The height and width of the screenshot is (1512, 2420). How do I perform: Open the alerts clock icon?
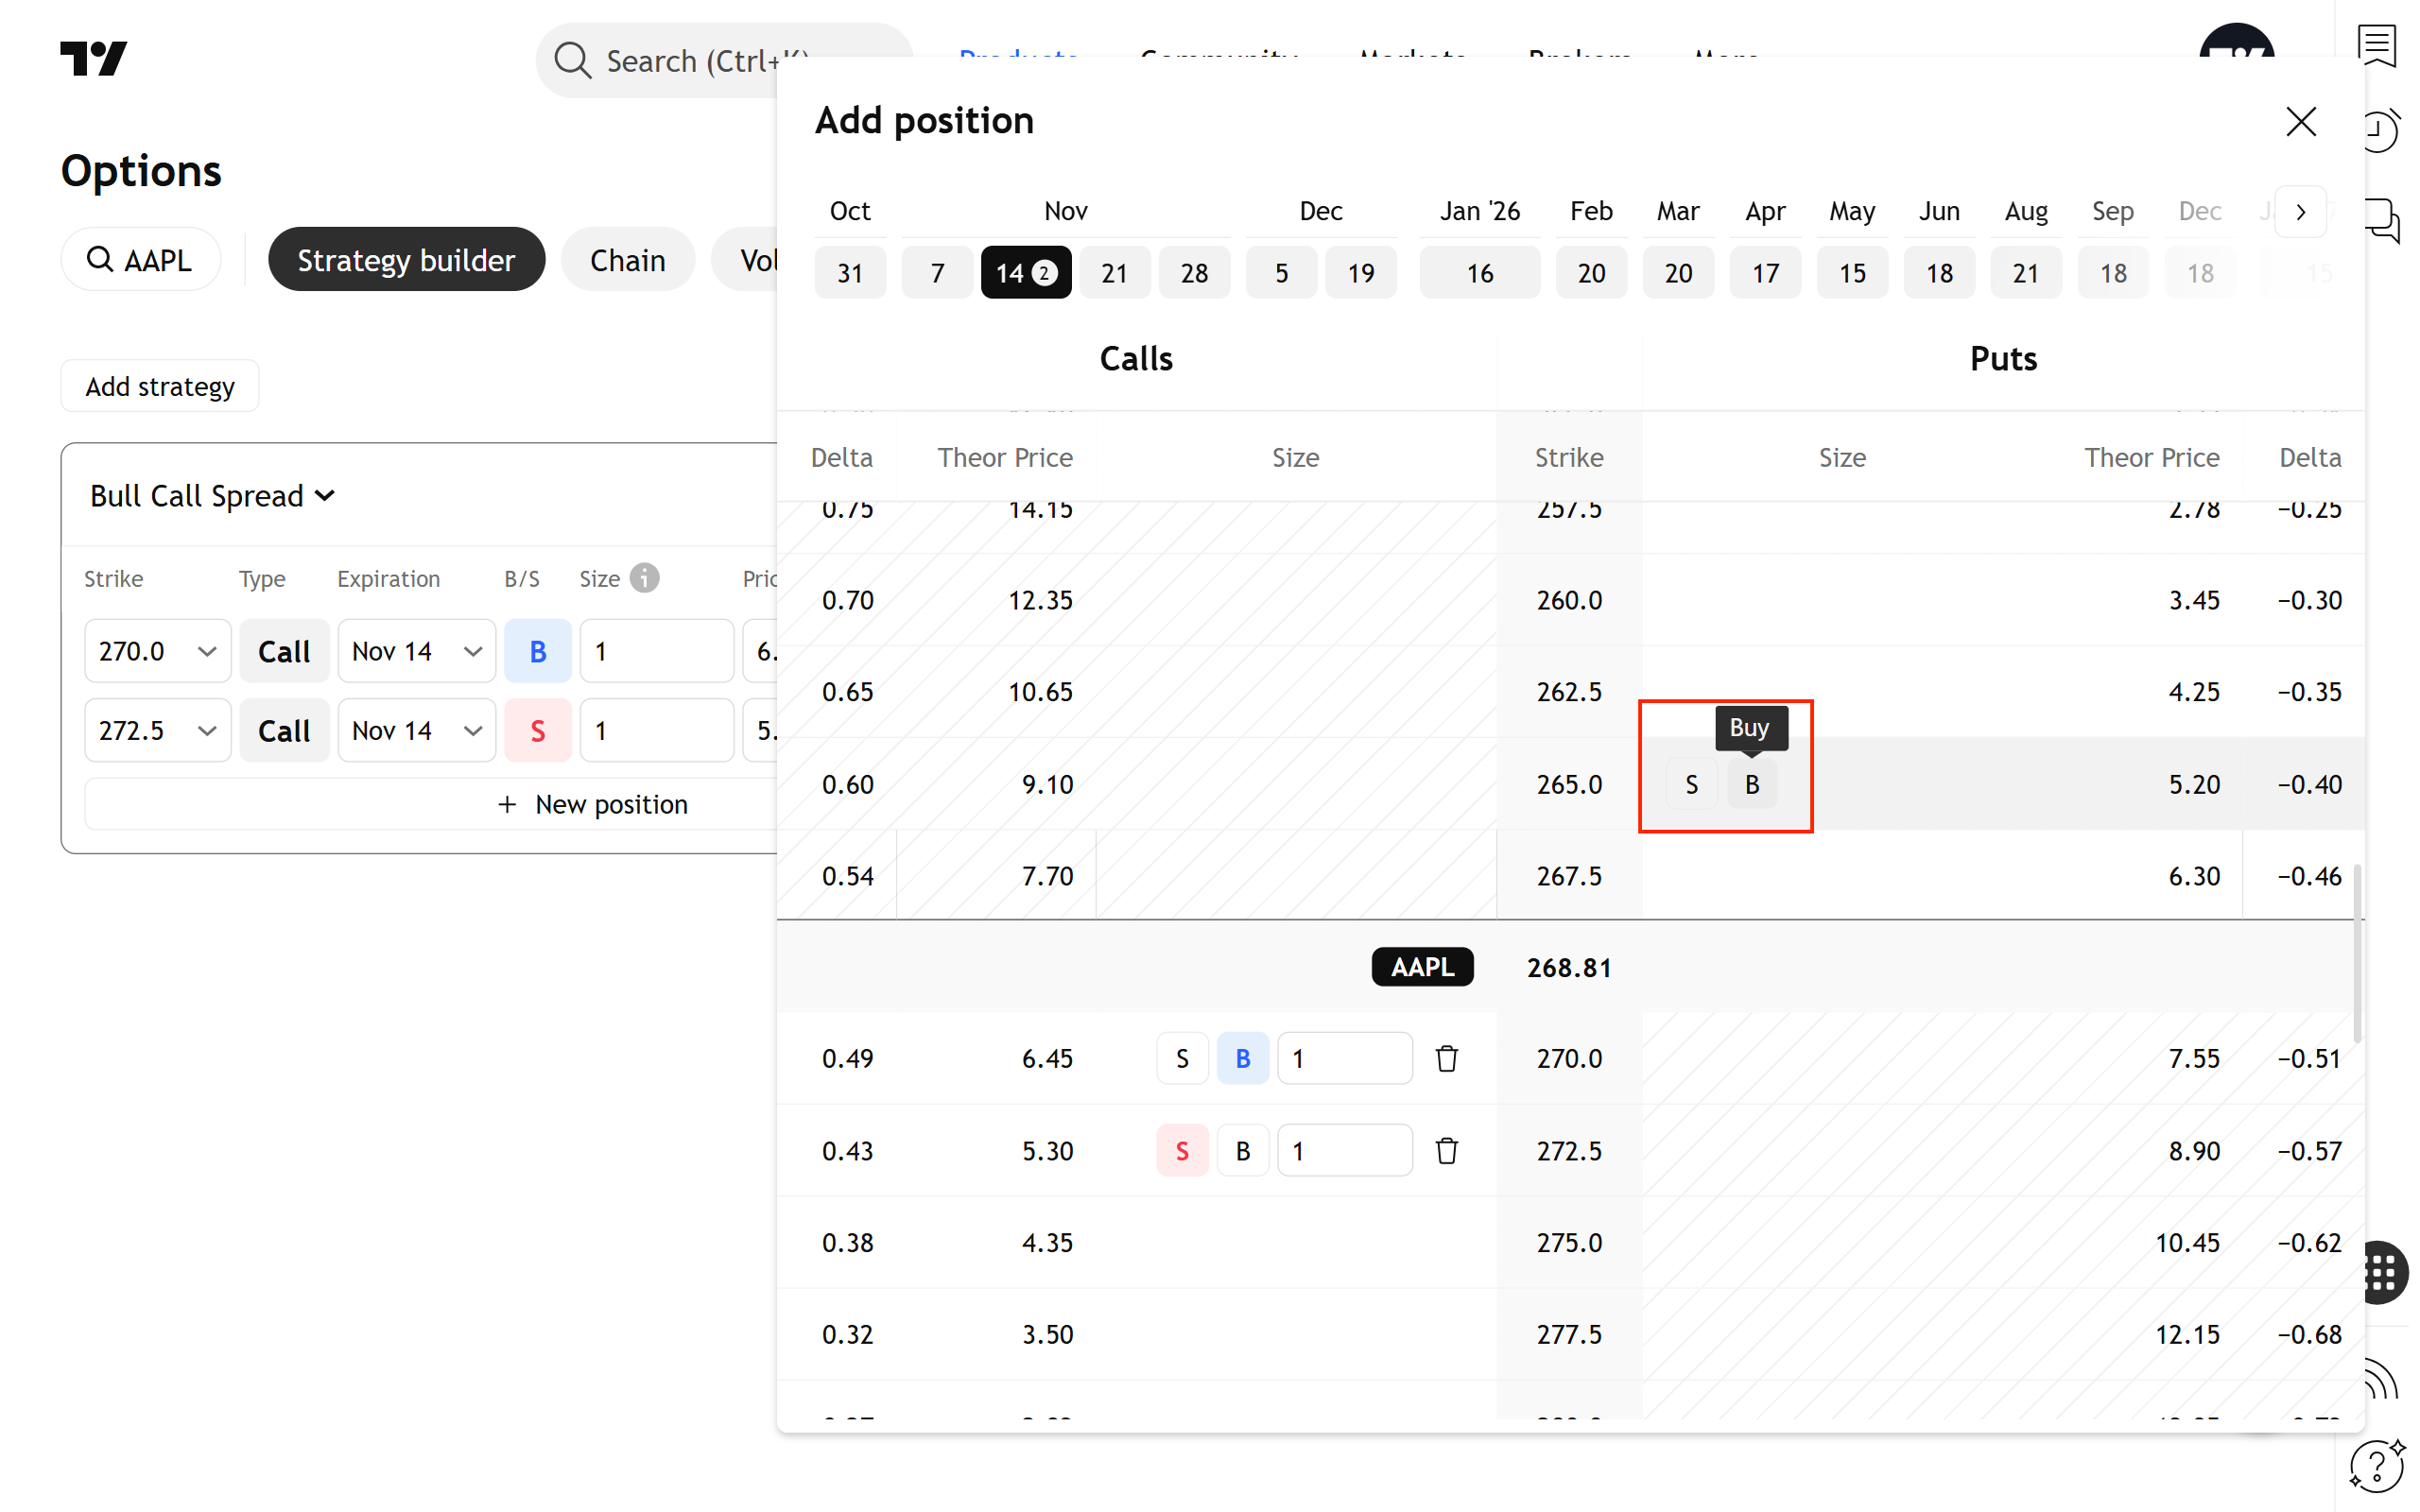2380,130
